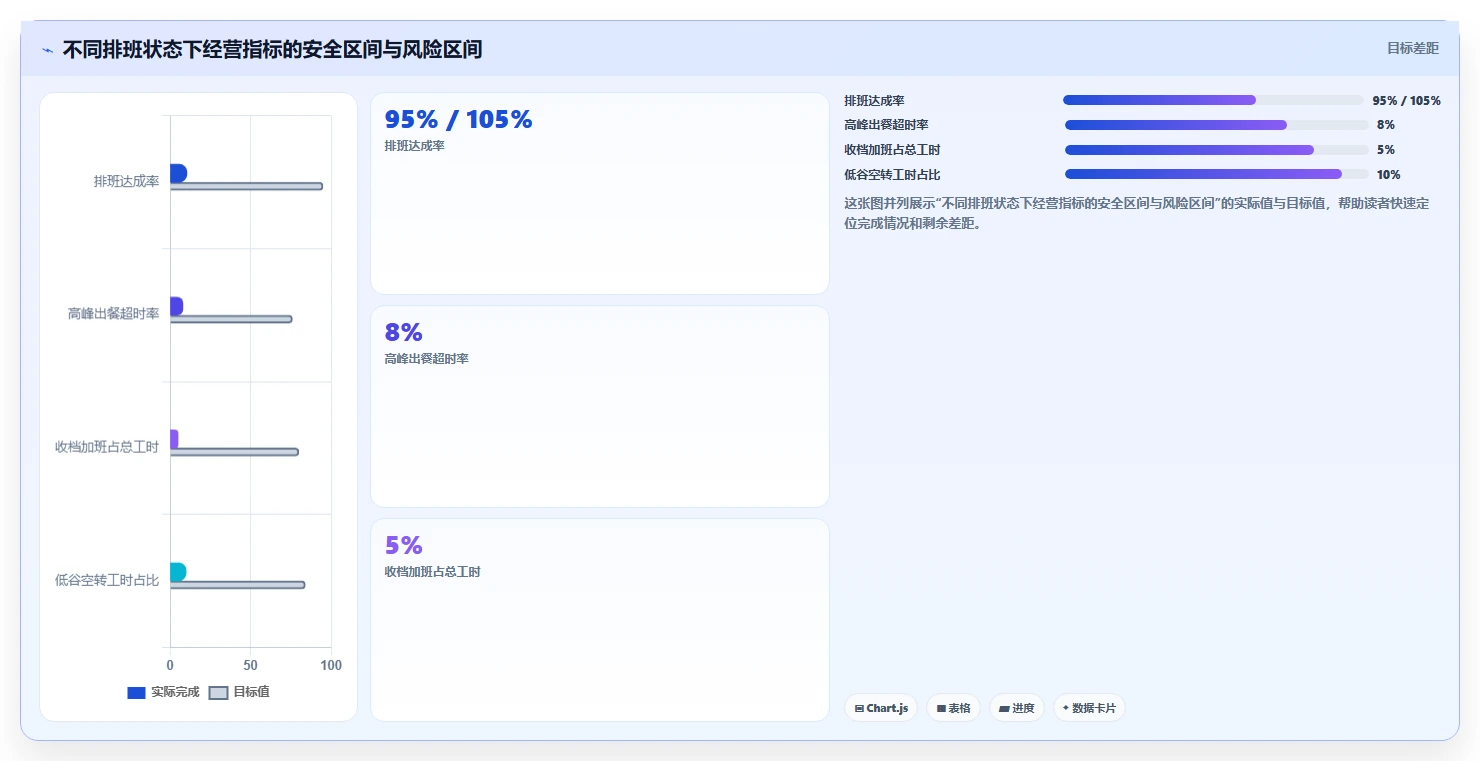
Task: Click the actual bar for 高峰出餐超时率
Action: pos(176,306)
